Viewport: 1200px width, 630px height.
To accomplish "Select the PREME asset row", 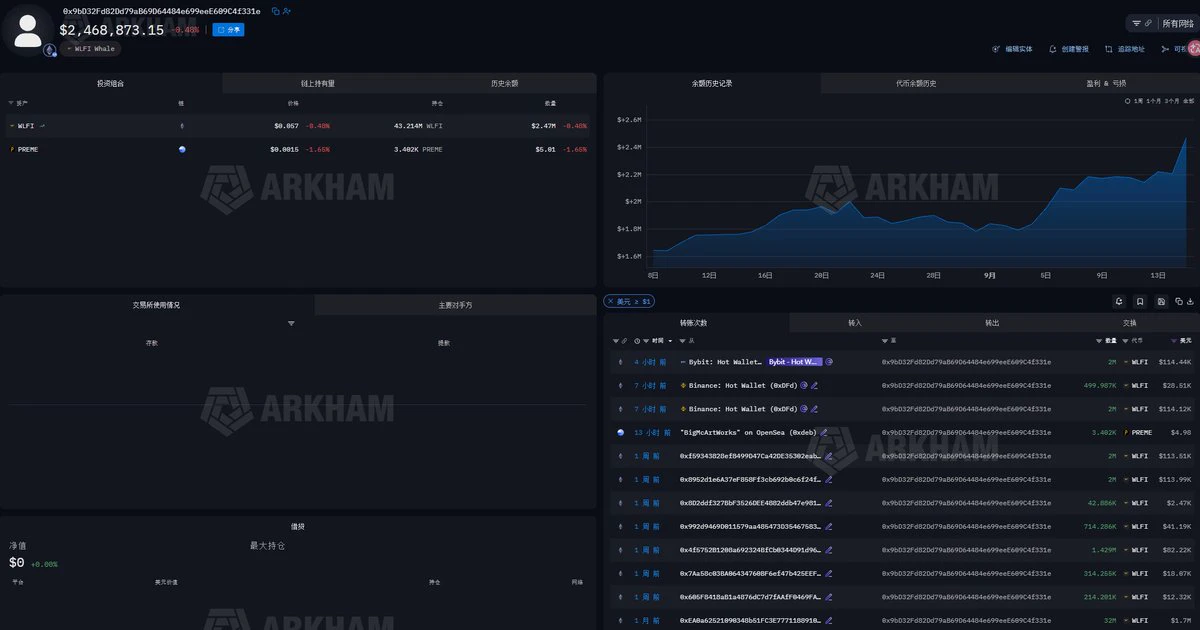I will 298,149.
